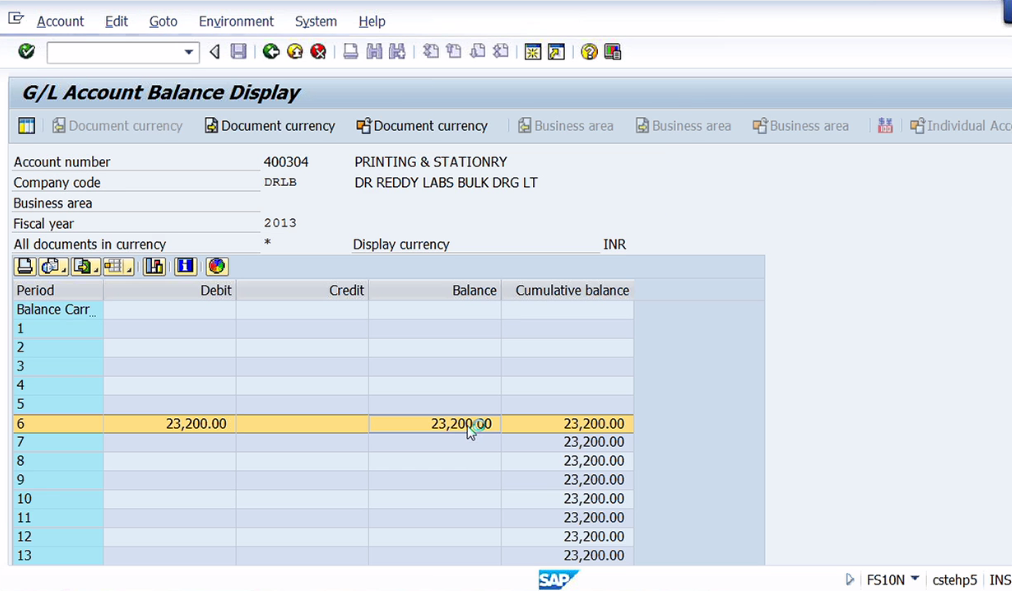Open the Layout dropdown in the table toolbar
Viewport: 1012px width, 591px height.
tap(119, 266)
